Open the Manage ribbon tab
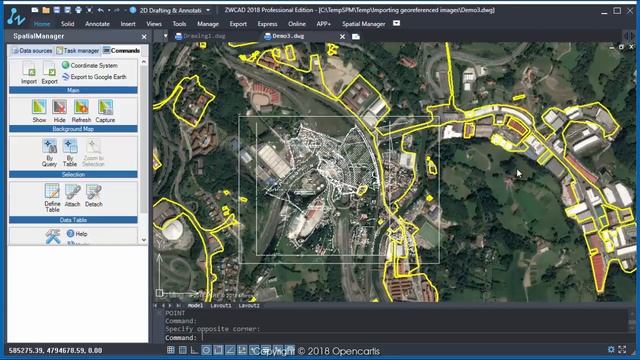This screenshot has height=360, width=640. coord(208,24)
